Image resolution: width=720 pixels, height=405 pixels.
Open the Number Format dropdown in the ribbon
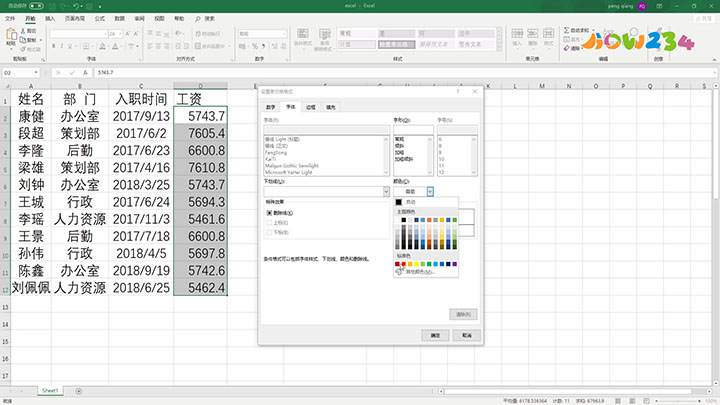coord(284,34)
